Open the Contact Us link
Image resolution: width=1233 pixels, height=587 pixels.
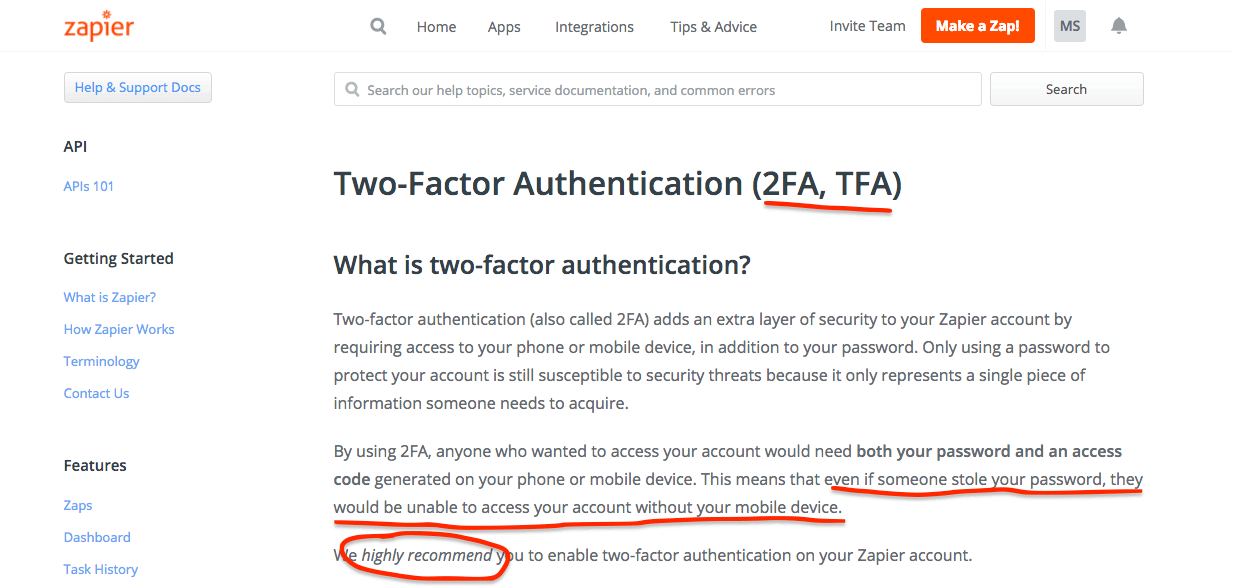96,393
